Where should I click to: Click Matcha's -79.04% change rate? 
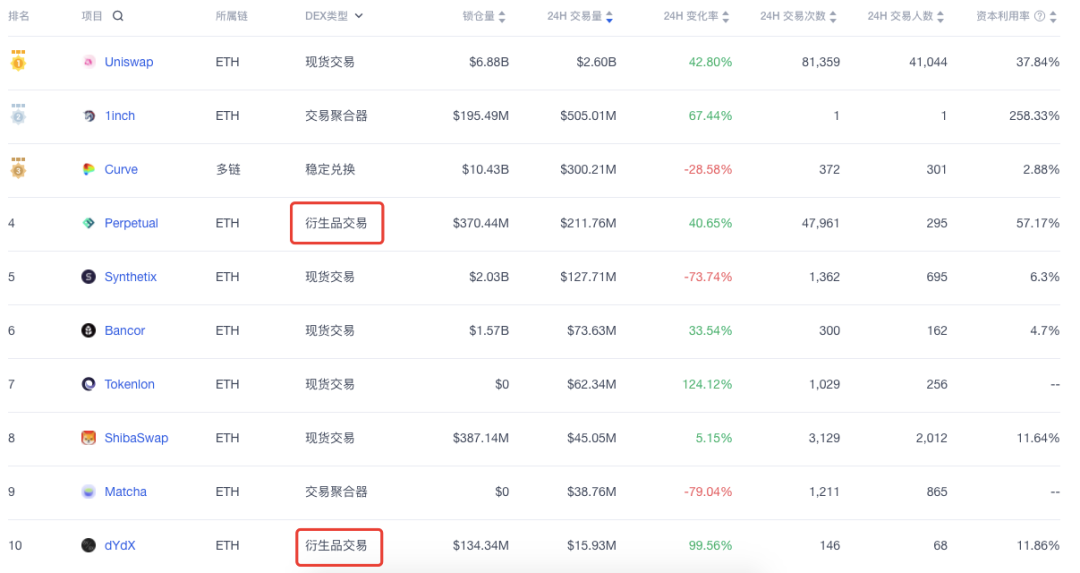point(708,492)
